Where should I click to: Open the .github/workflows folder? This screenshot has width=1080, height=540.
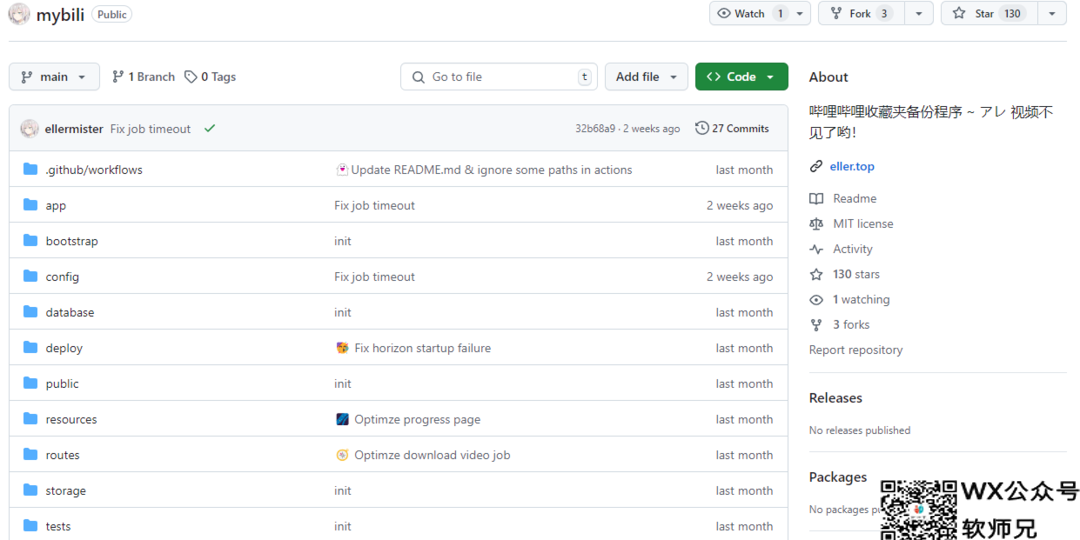94,169
